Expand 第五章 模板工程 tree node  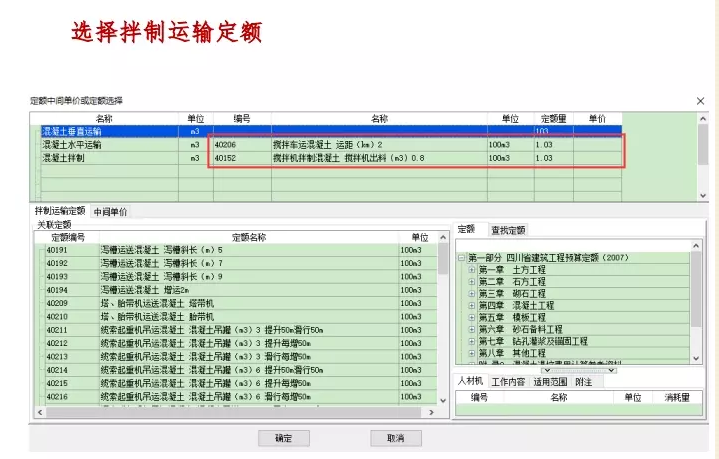point(472,317)
